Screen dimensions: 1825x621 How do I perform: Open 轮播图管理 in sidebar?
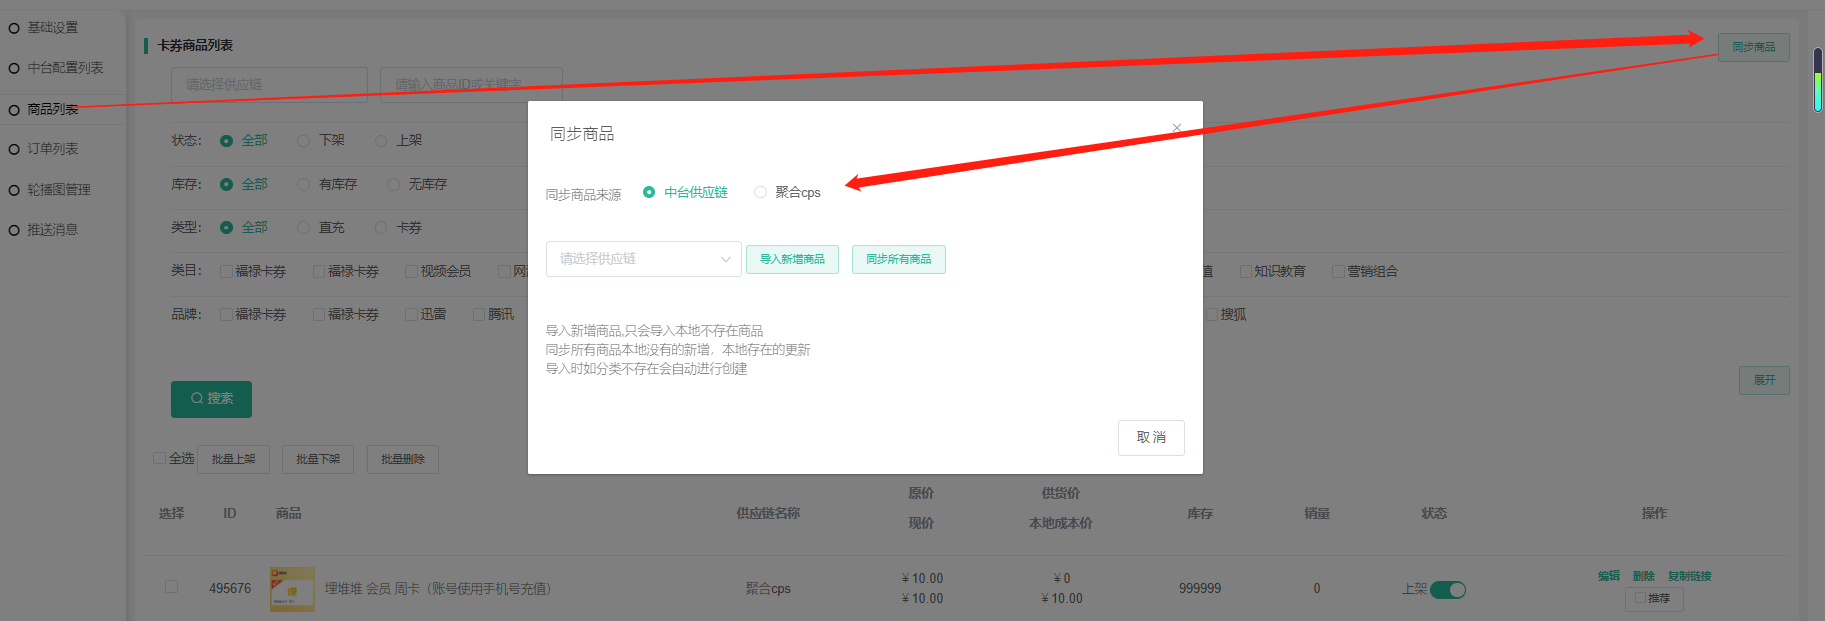coord(58,189)
